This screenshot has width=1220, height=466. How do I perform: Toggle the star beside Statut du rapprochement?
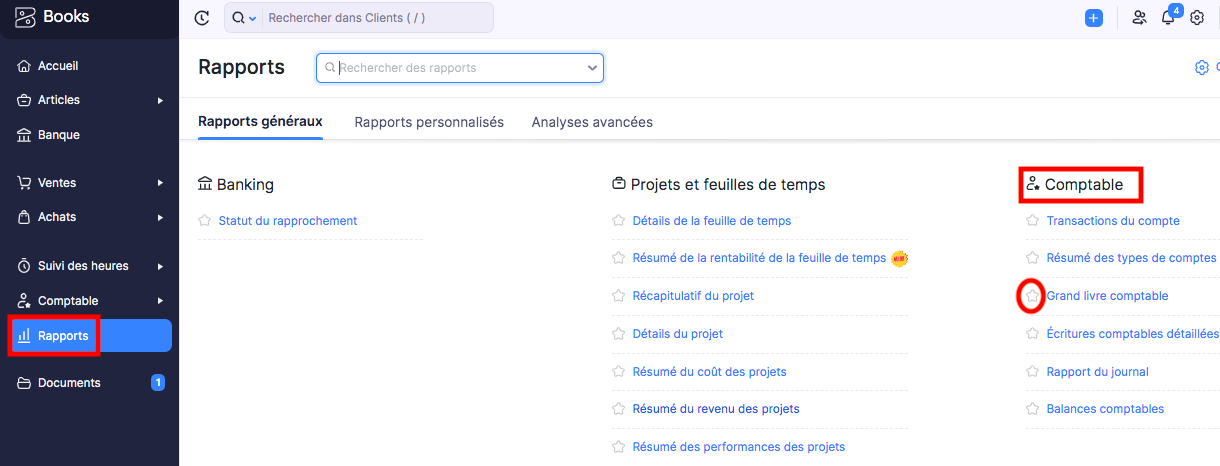tap(204, 221)
